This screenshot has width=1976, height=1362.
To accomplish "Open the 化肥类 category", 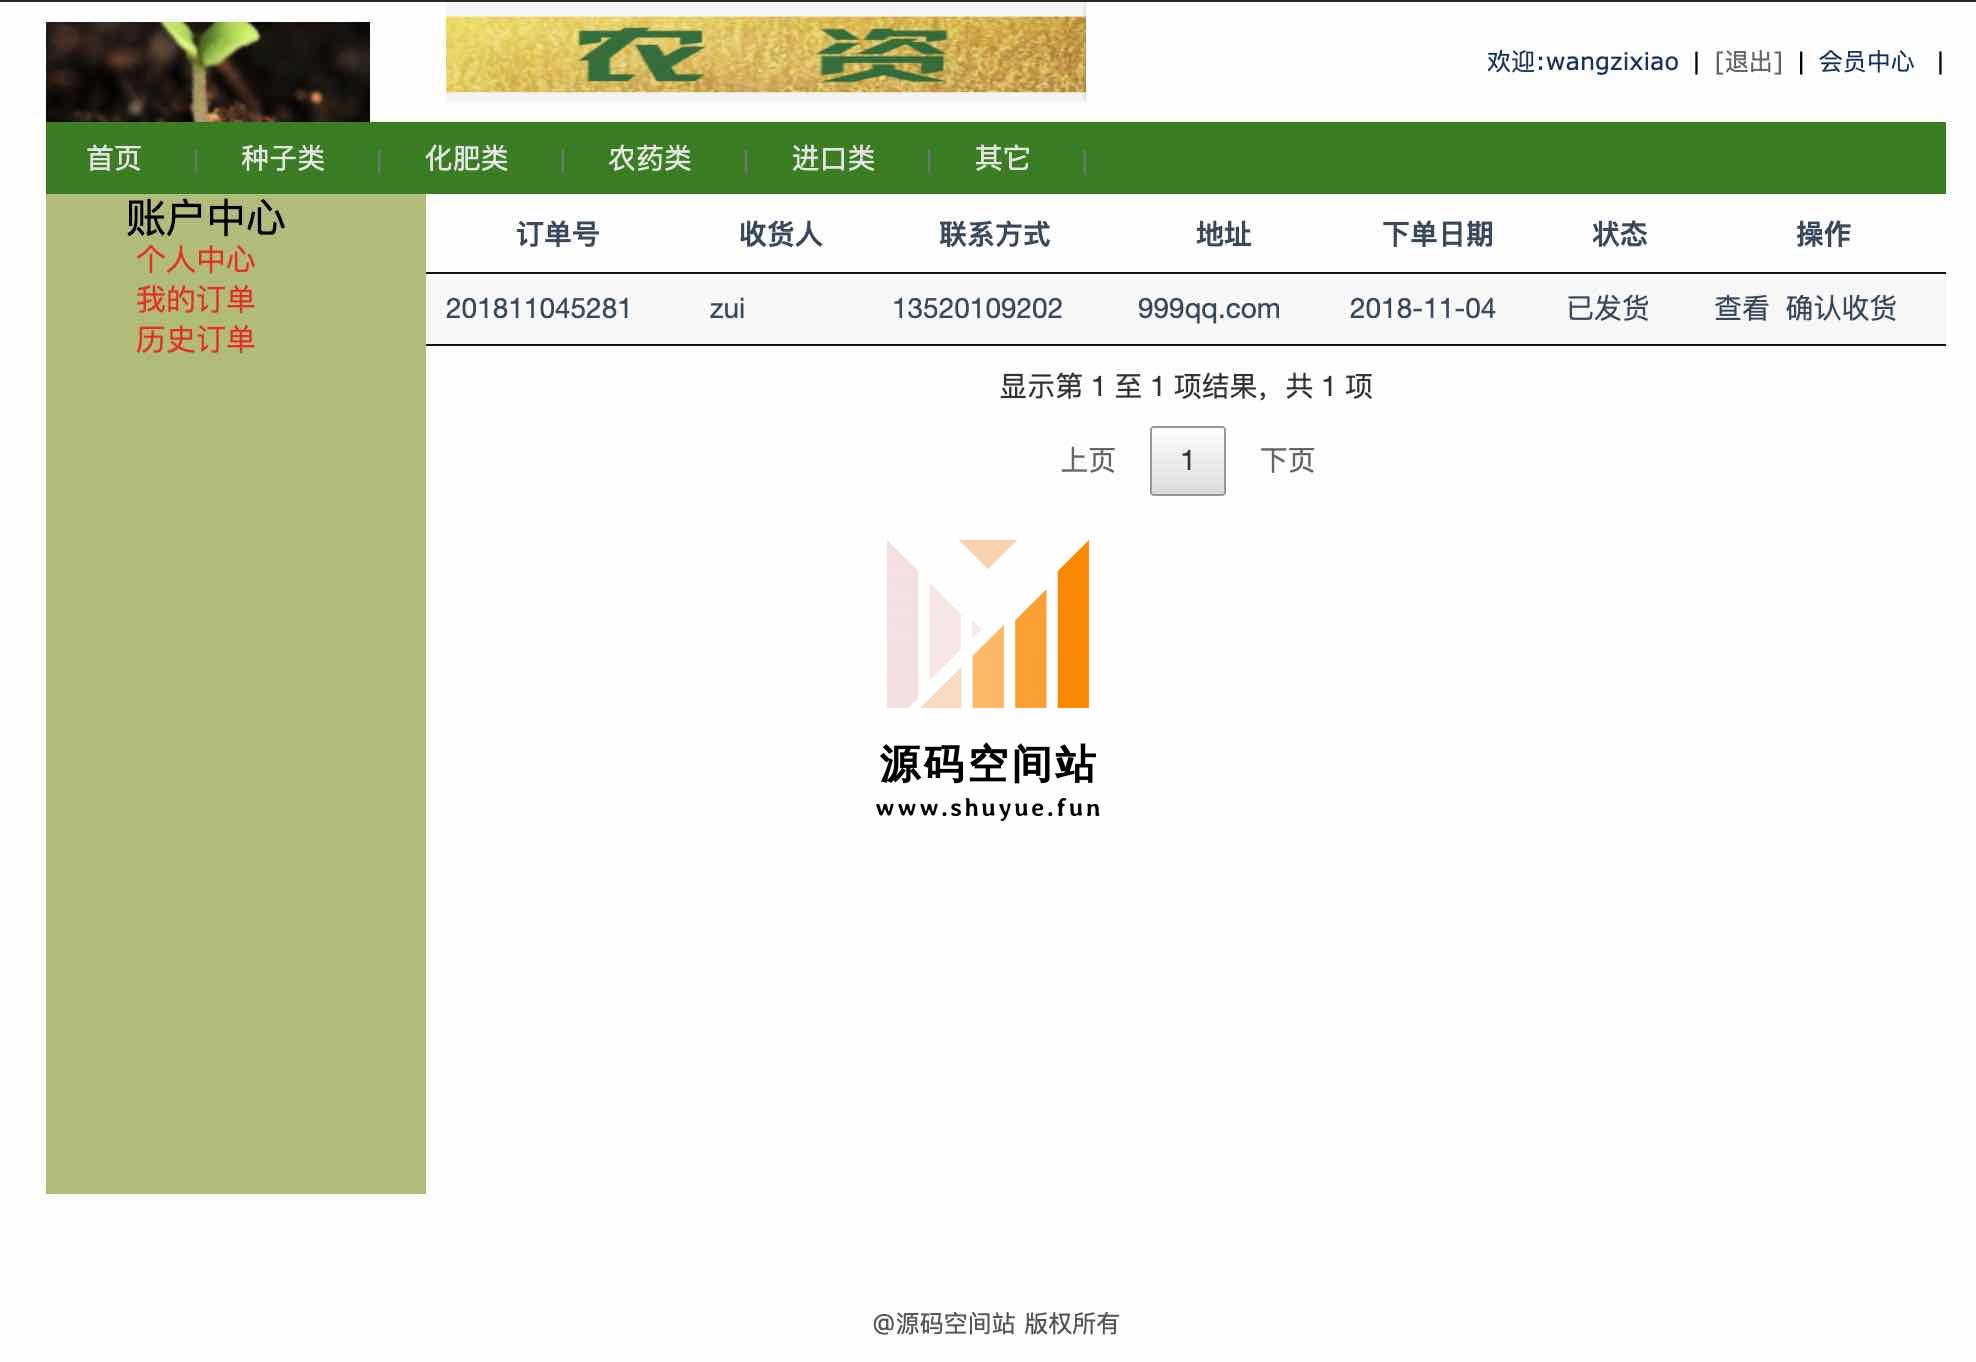I will pos(467,158).
